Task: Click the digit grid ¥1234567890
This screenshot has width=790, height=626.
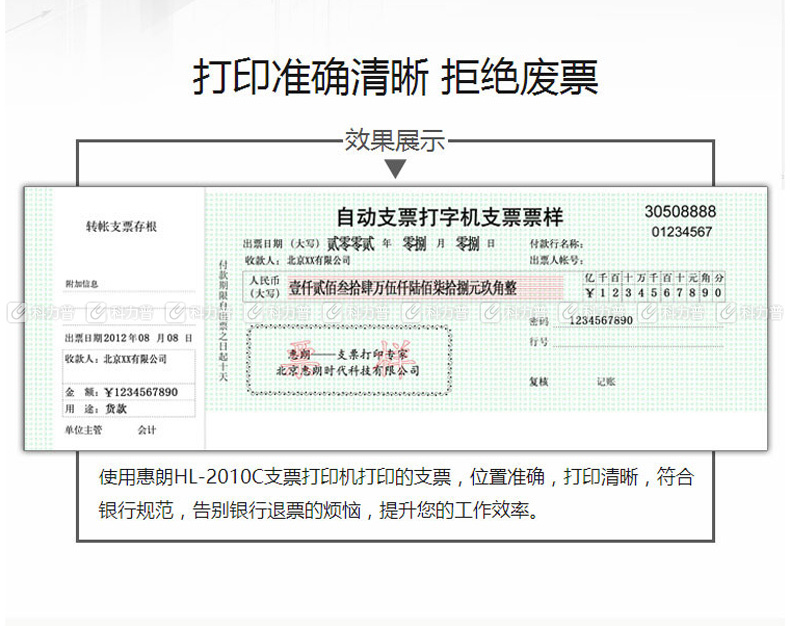Action: (x=654, y=293)
